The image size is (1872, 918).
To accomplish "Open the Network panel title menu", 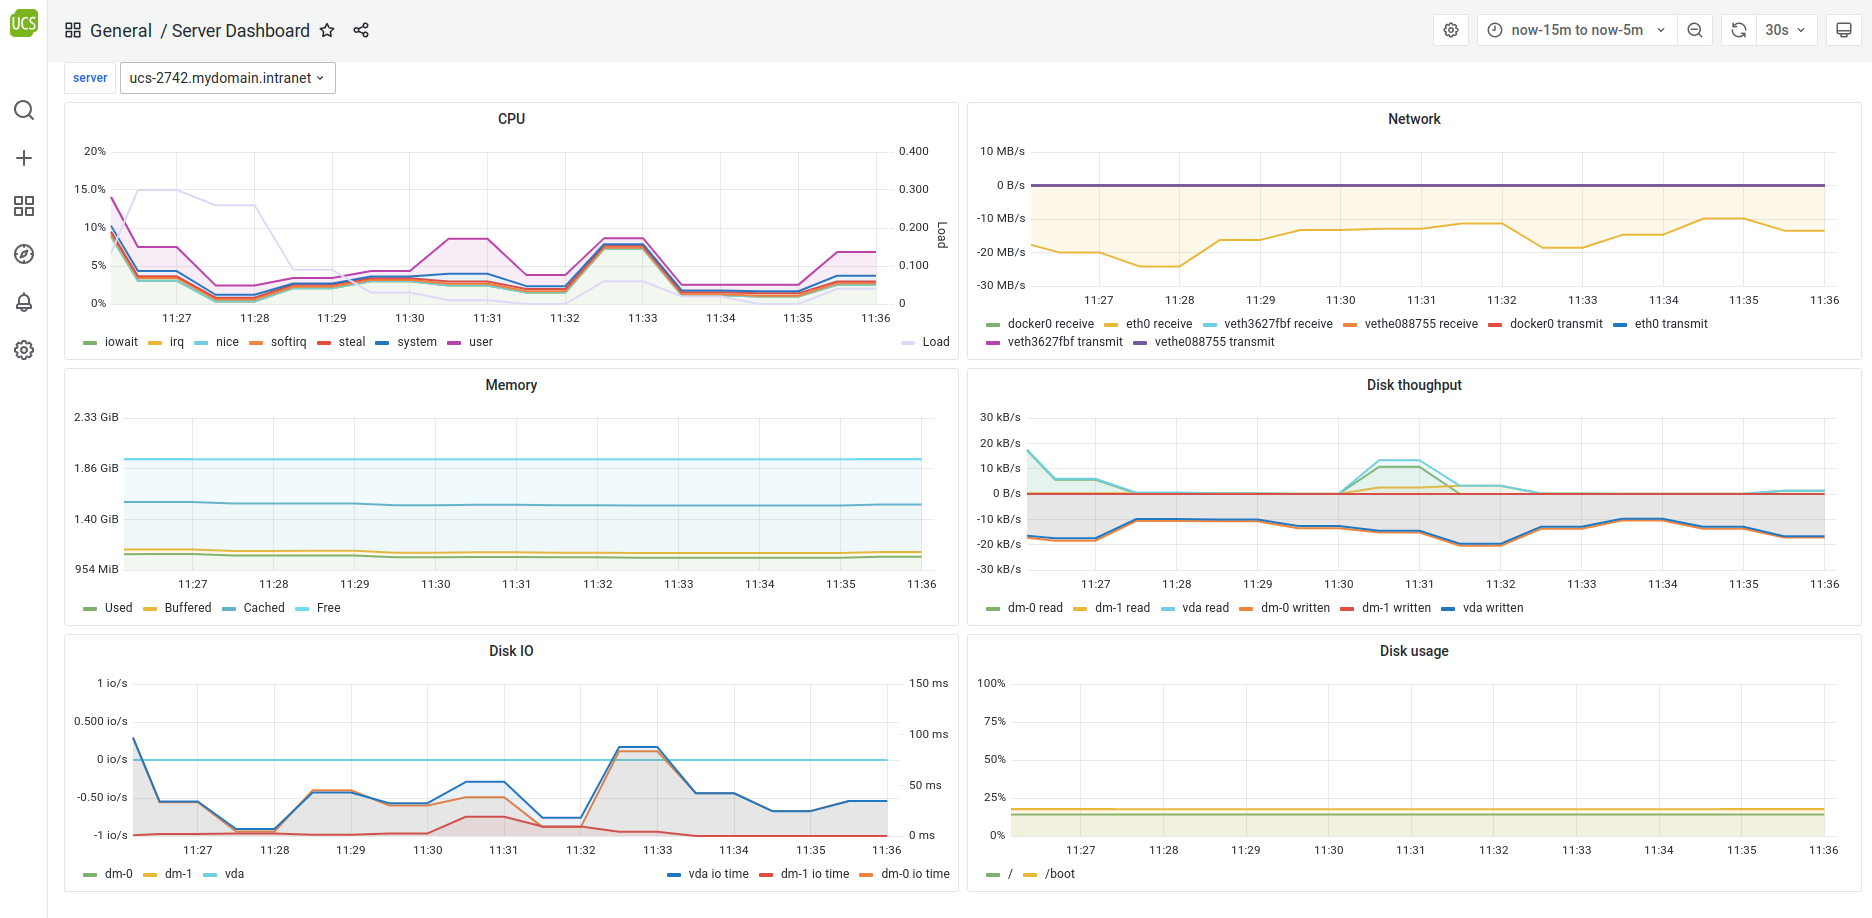I will pos(1414,119).
